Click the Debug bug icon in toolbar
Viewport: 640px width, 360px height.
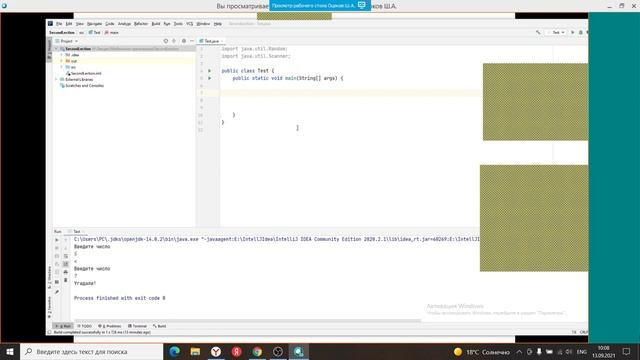pos(580,32)
